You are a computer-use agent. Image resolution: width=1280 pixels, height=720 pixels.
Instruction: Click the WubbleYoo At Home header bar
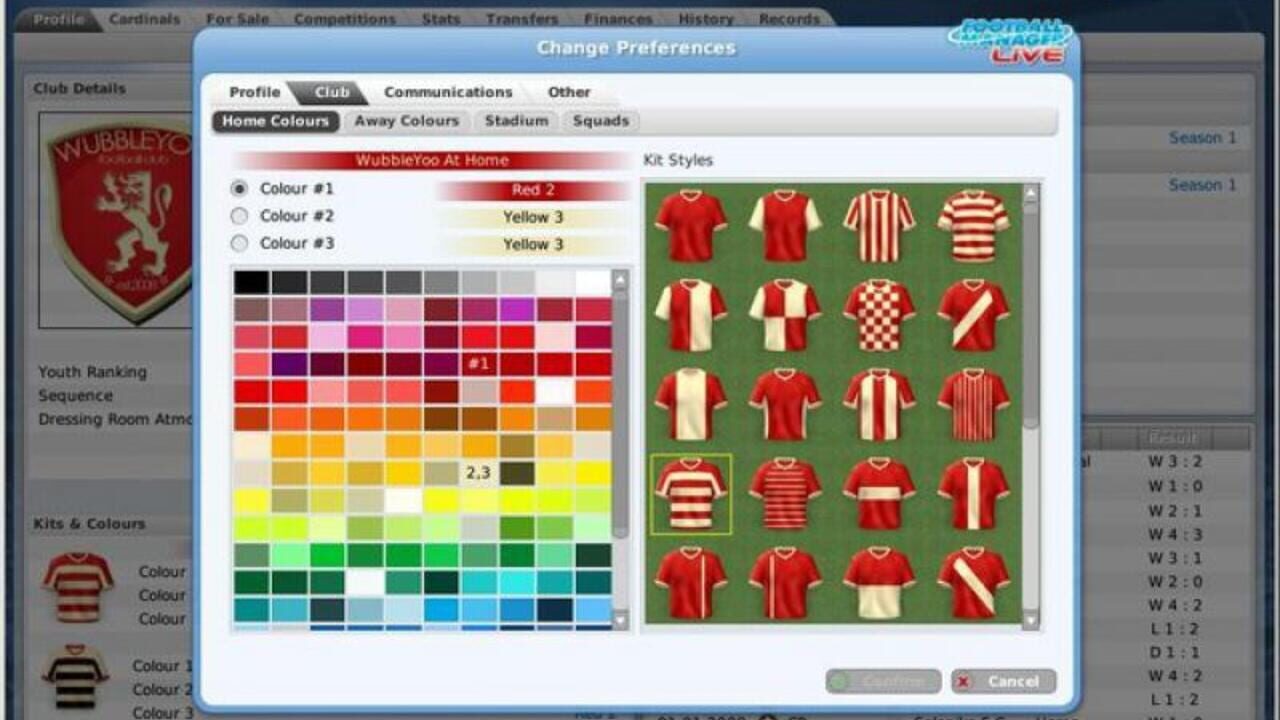point(432,160)
